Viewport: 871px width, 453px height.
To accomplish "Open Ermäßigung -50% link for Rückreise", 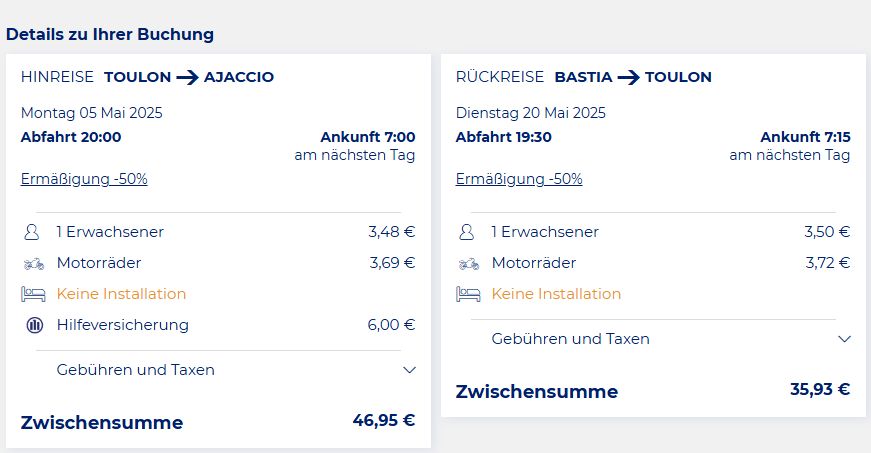I will 519,179.
